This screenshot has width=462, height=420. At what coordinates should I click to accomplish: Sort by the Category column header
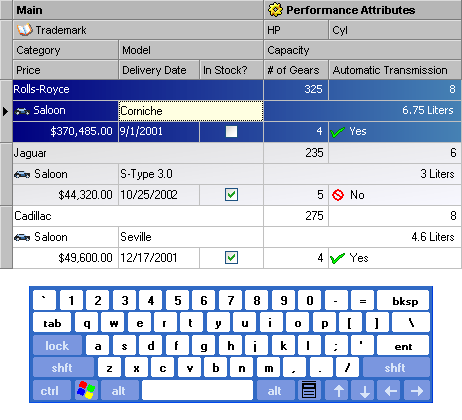(x=66, y=50)
